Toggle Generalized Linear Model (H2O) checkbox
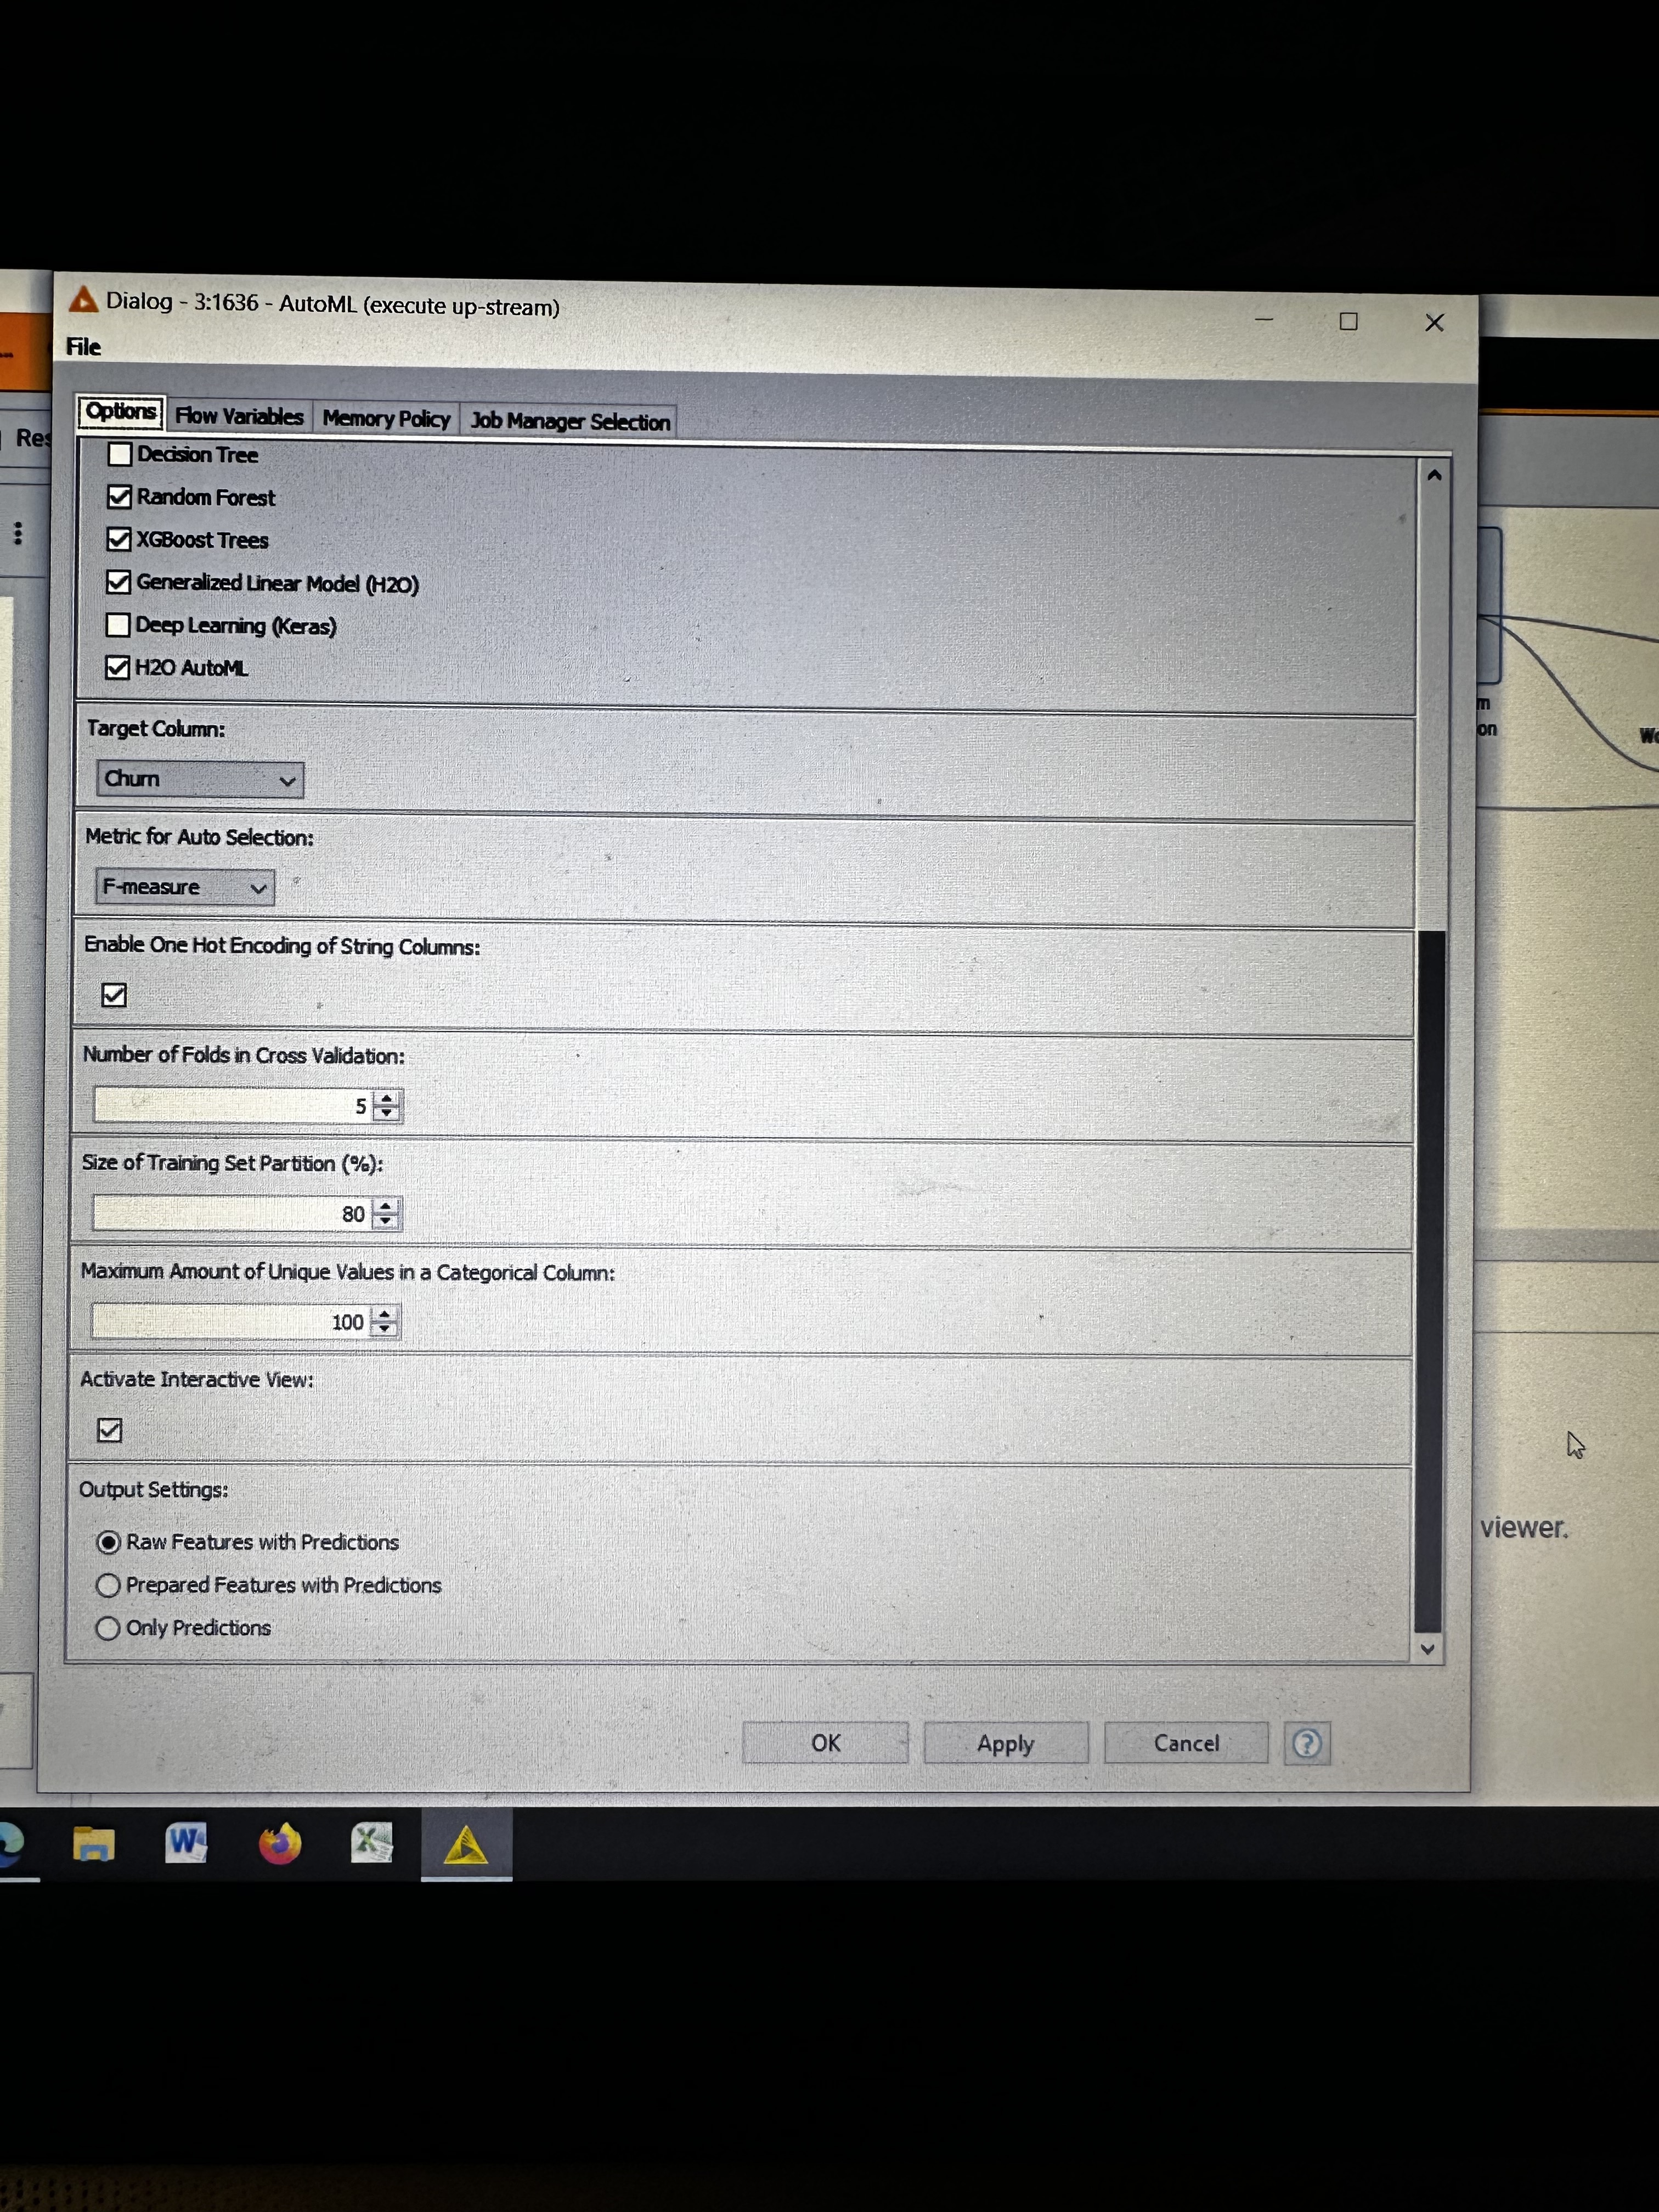This screenshot has width=1659, height=2212. (118, 582)
